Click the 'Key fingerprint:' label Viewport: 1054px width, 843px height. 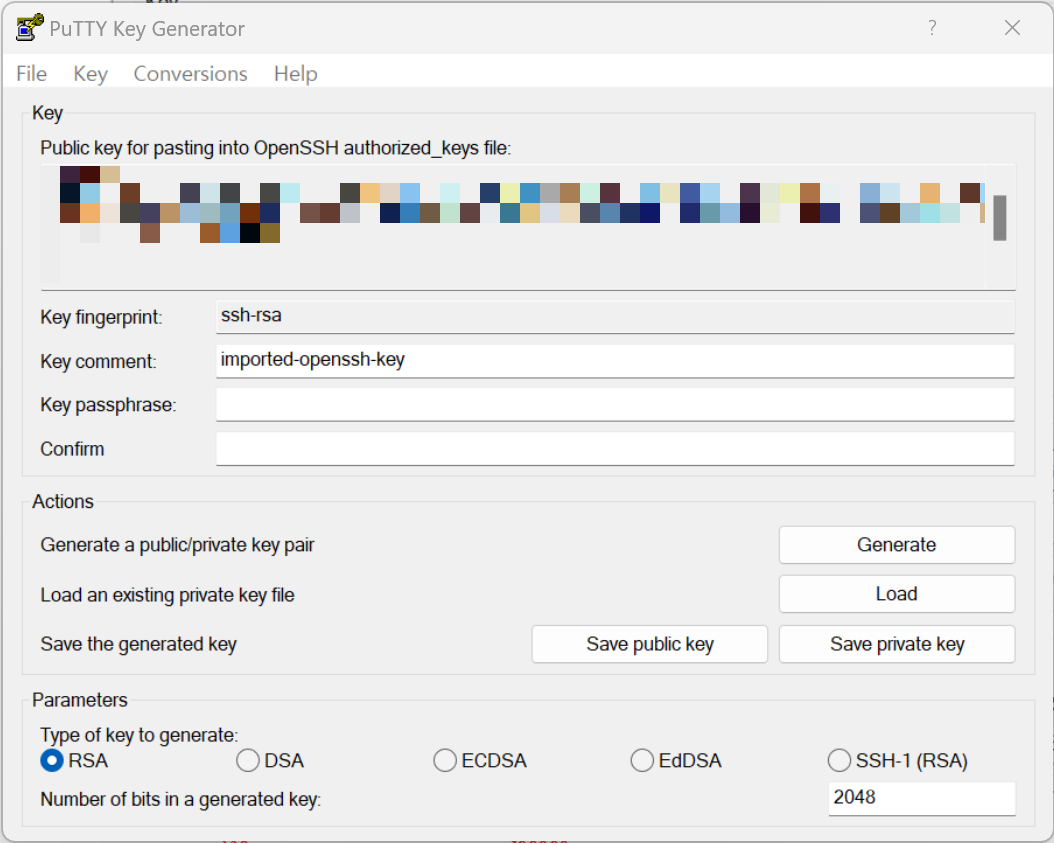(102, 317)
